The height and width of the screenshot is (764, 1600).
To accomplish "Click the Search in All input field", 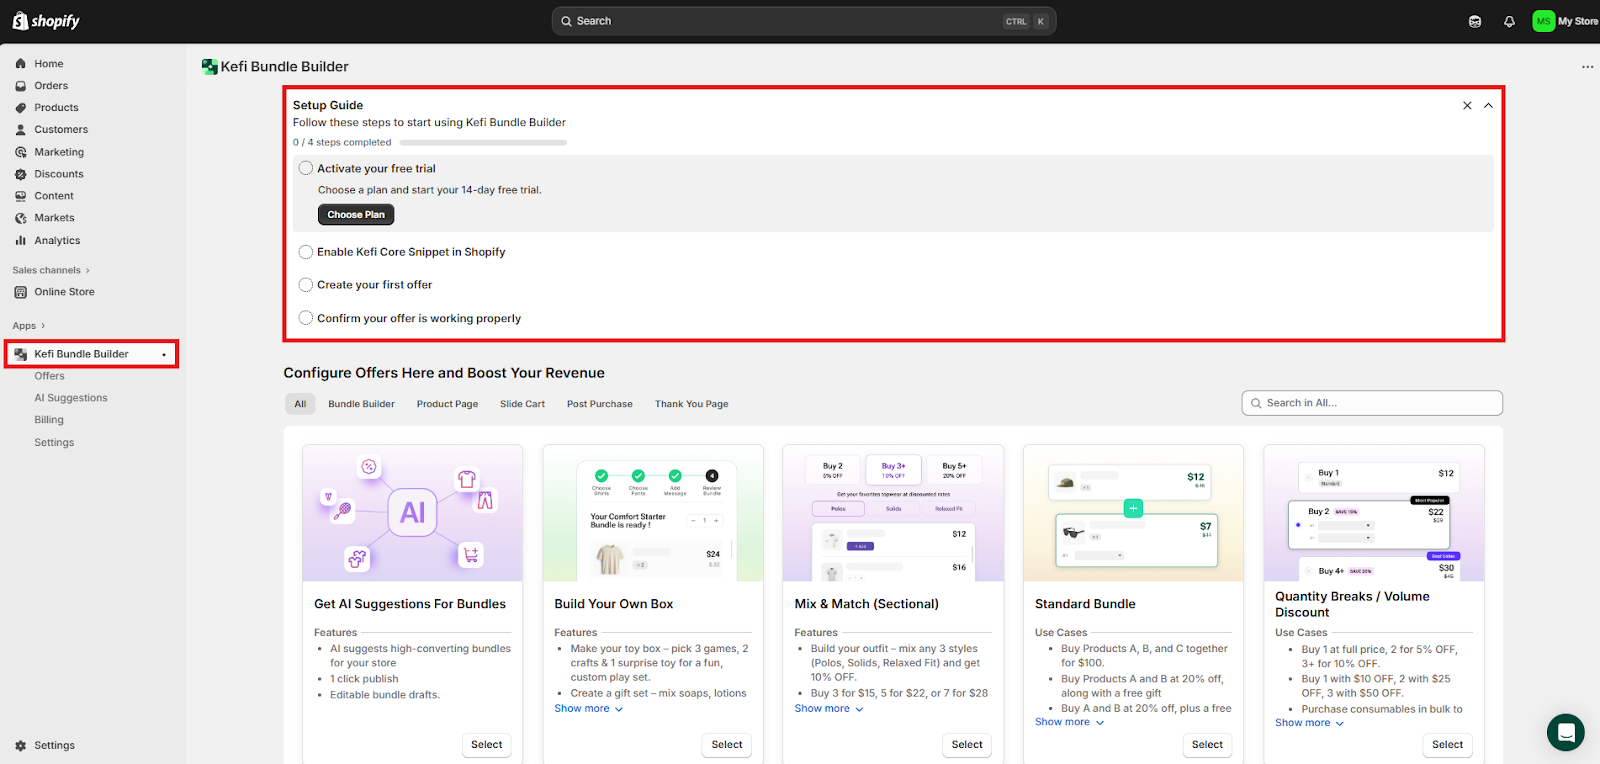I will point(1378,403).
